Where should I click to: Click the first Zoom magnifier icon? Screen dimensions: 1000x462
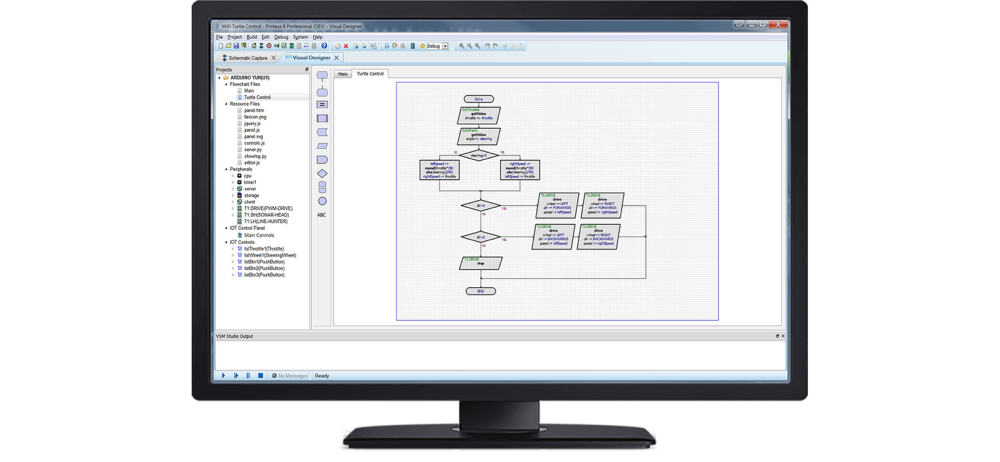[x=462, y=46]
